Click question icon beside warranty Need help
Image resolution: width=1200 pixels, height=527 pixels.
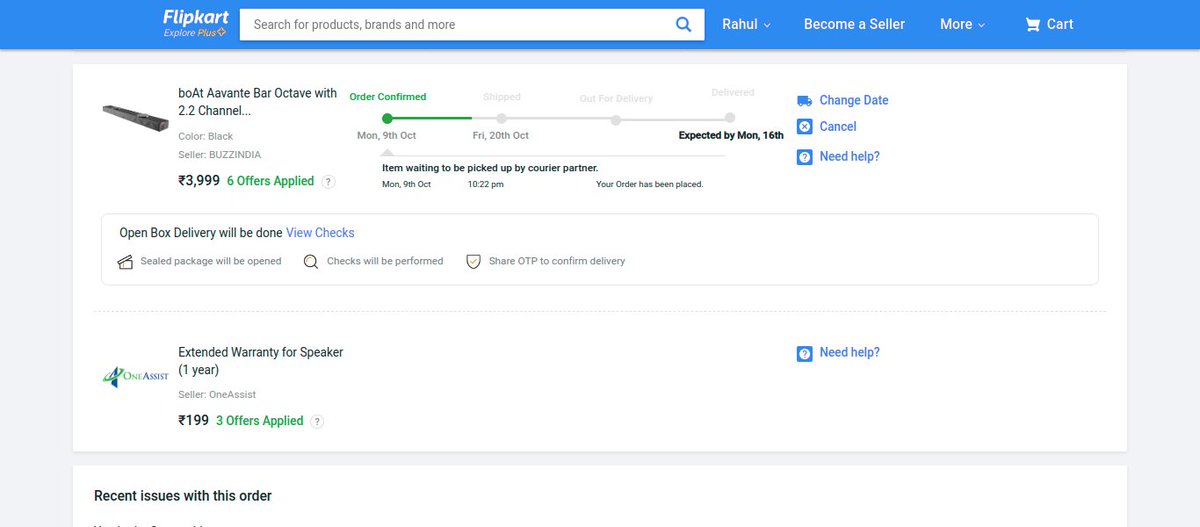pos(805,353)
